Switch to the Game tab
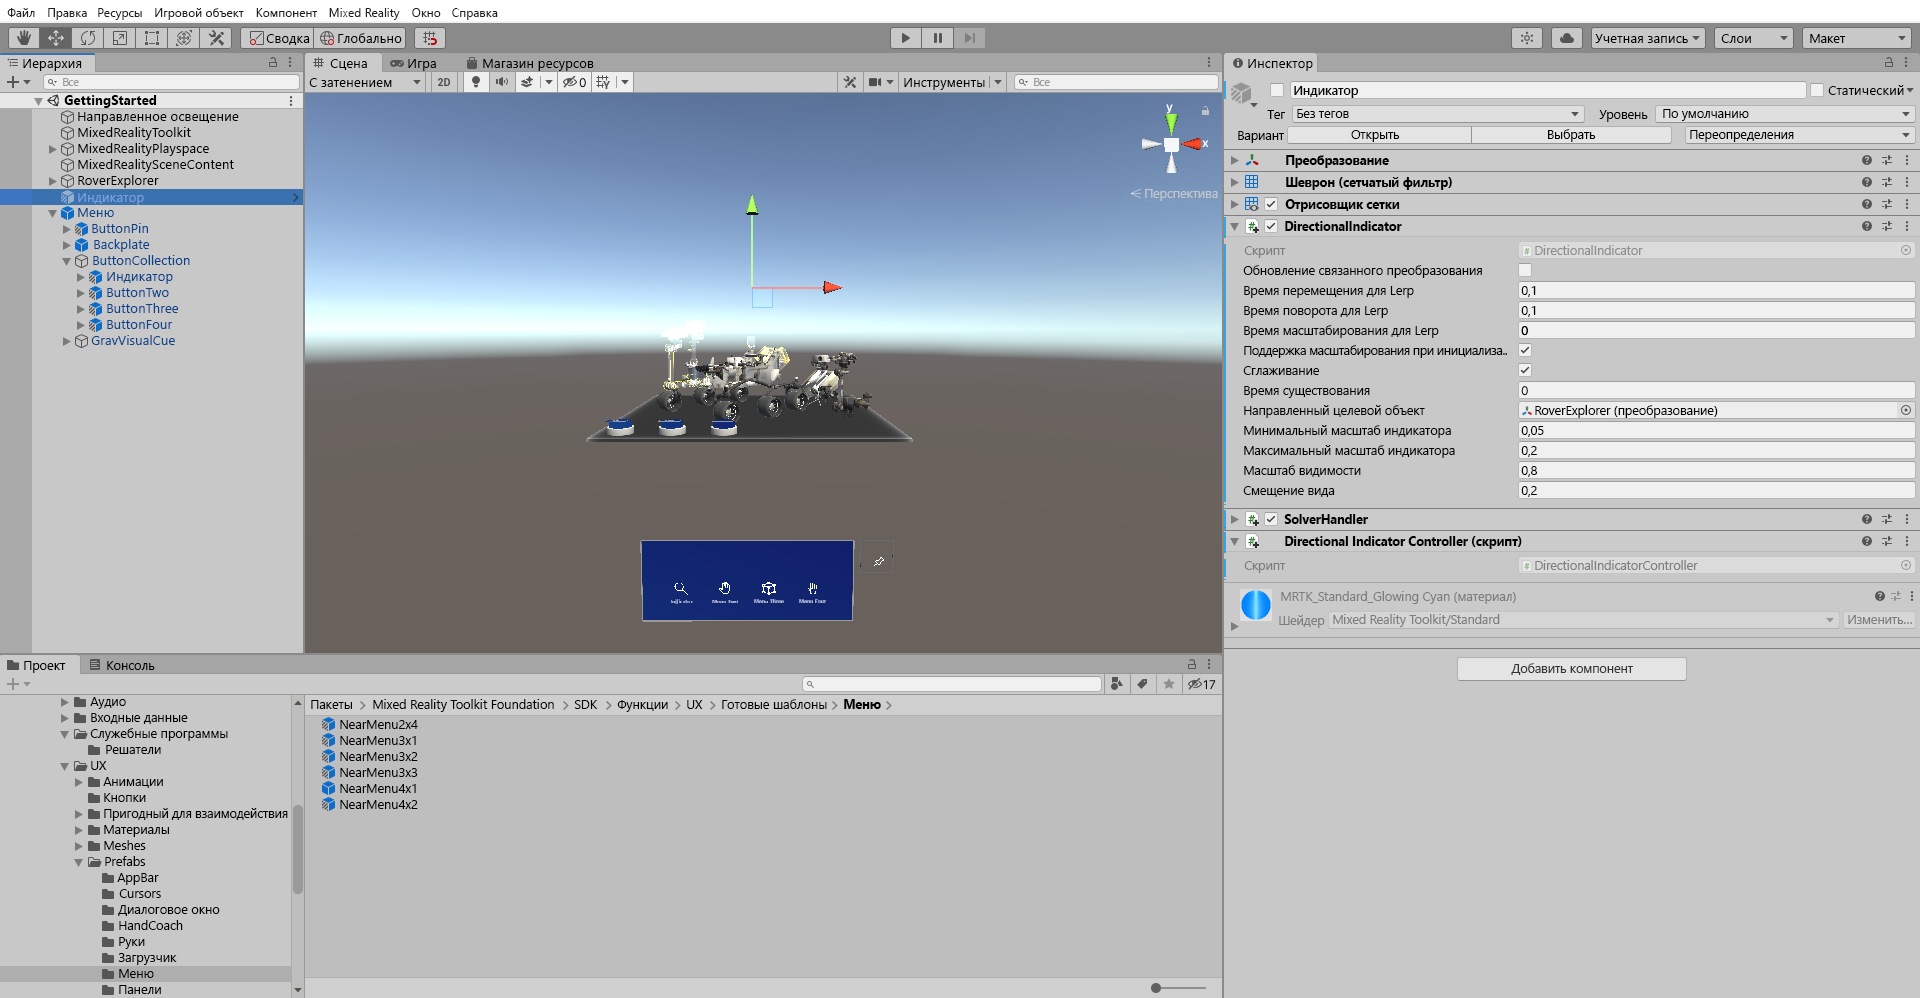The height and width of the screenshot is (998, 1920). [x=413, y=63]
